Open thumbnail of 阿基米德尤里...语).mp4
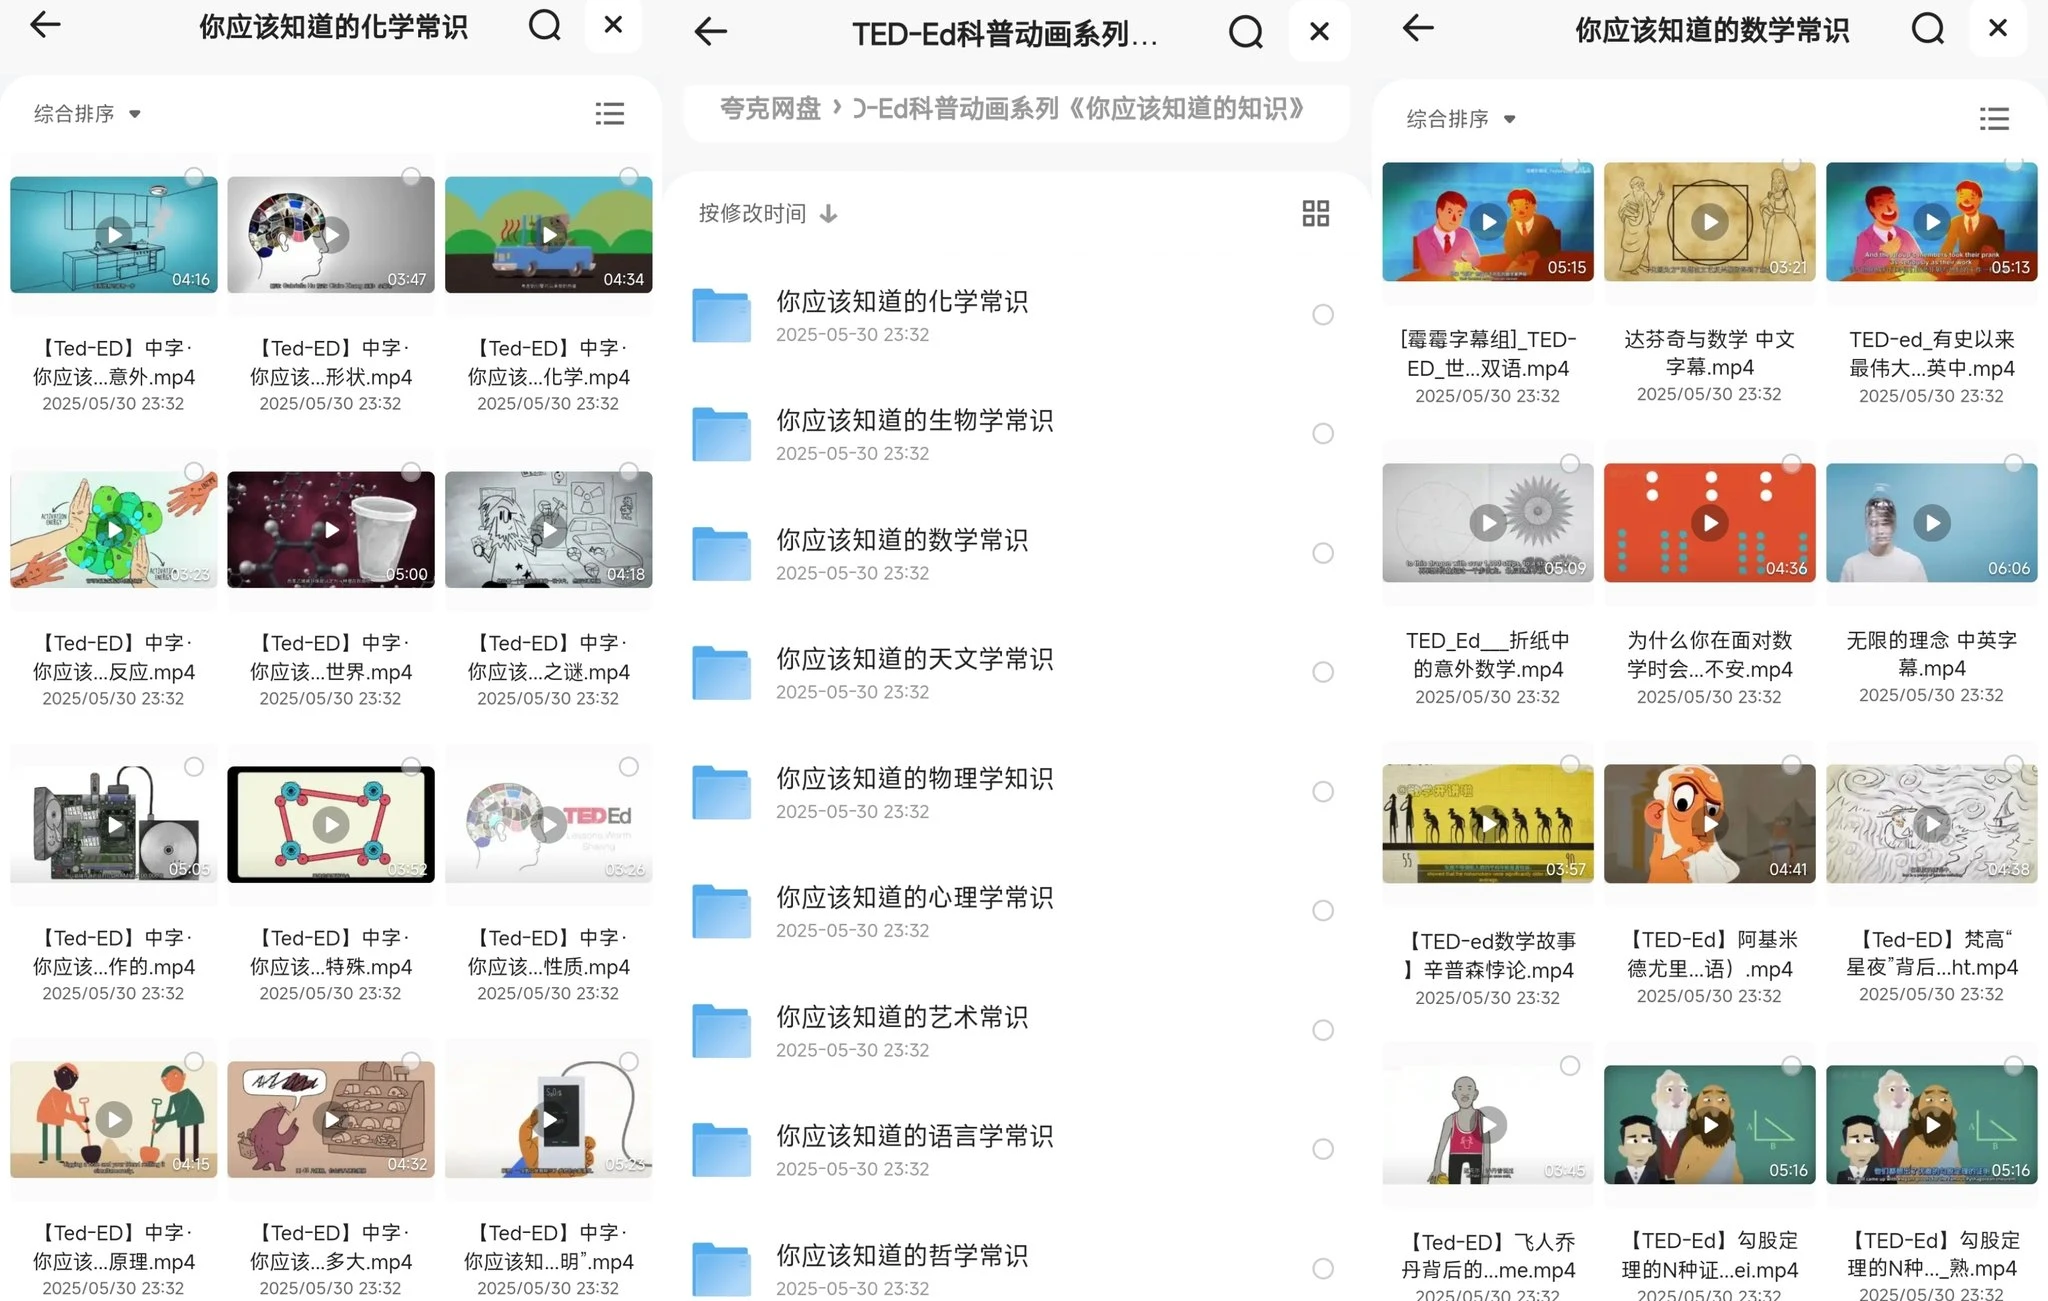The image size is (2048, 1301). (1709, 824)
